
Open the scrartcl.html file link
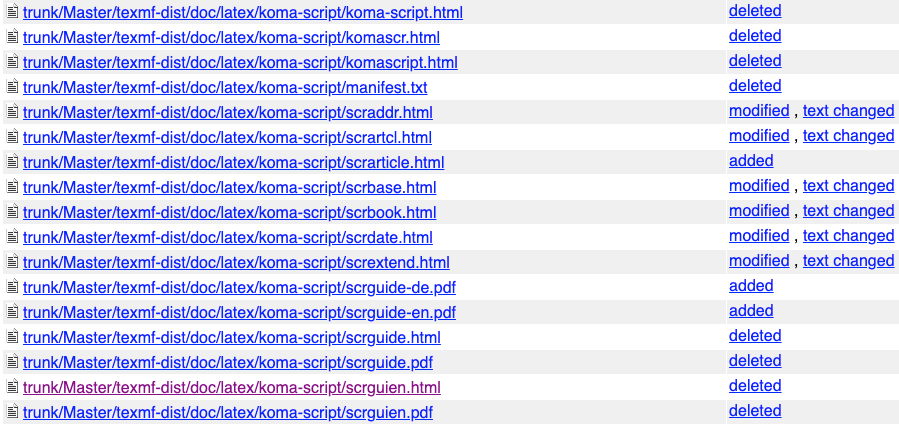(227, 138)
